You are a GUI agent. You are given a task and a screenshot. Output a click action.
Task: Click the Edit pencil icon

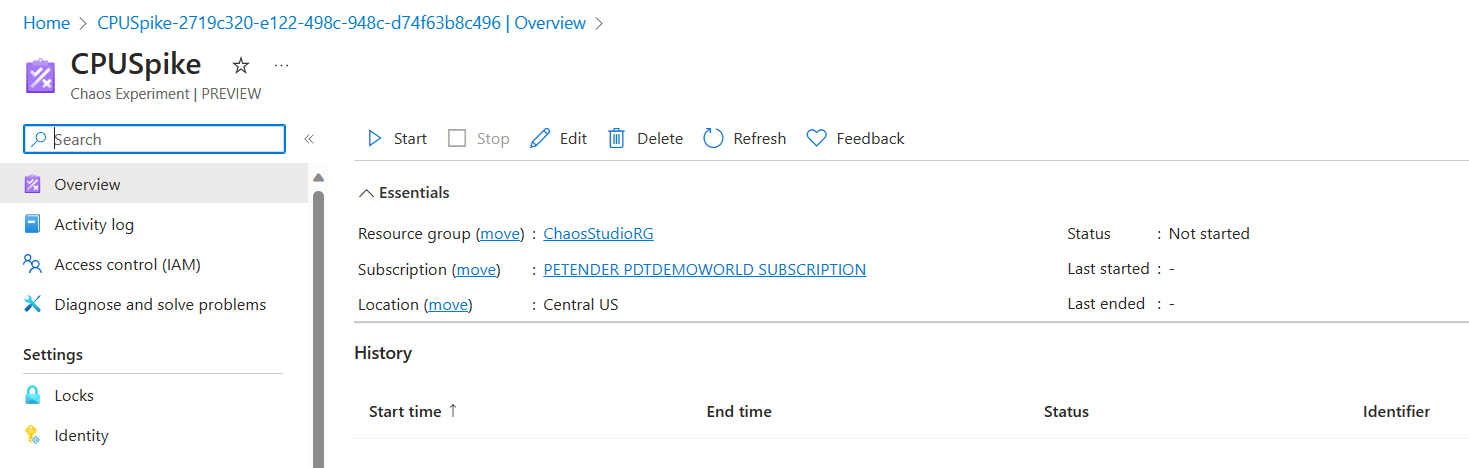tap(540, 139)
